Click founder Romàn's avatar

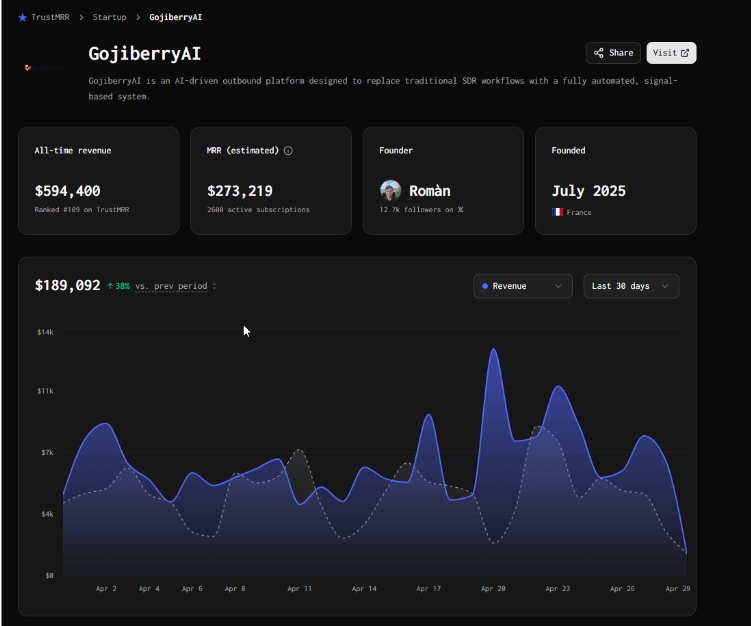click(x=390, y=191)
